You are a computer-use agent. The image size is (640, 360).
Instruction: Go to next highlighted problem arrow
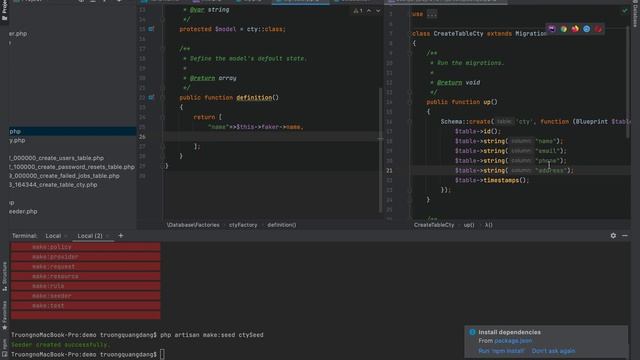[378, 11]
